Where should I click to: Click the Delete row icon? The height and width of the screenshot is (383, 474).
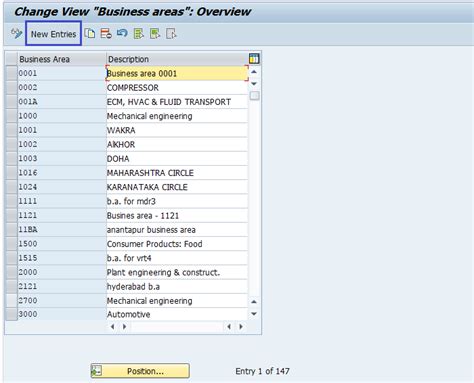[106, 33]
